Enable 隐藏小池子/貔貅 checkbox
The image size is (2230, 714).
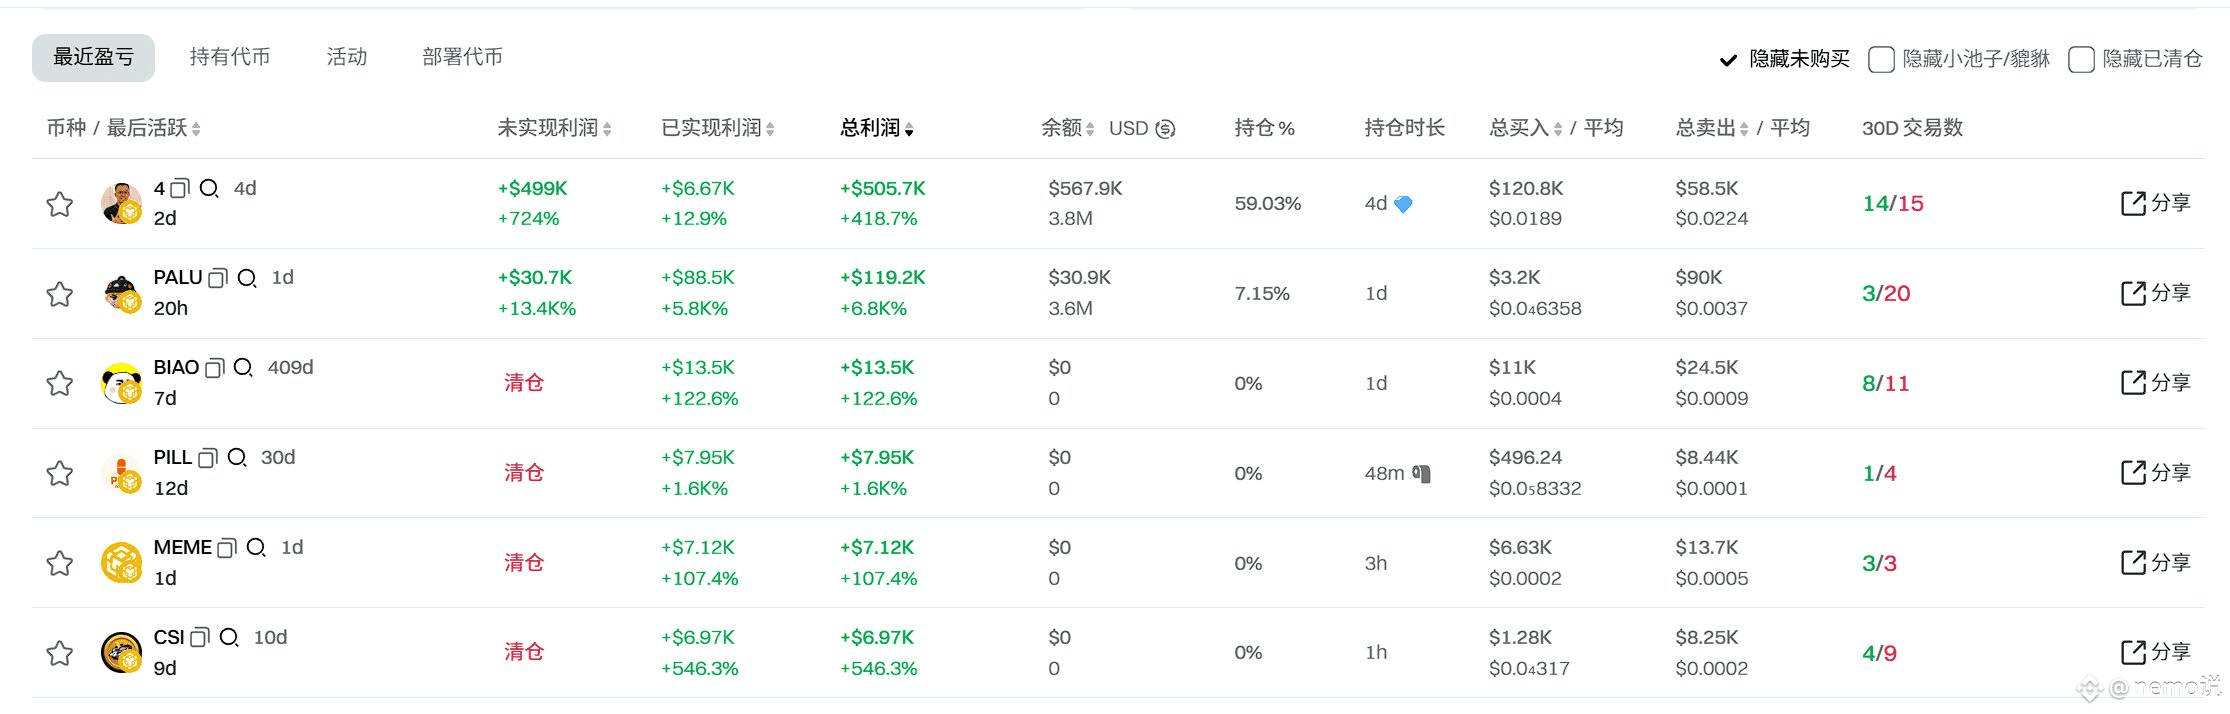(x=1881, y=60)
